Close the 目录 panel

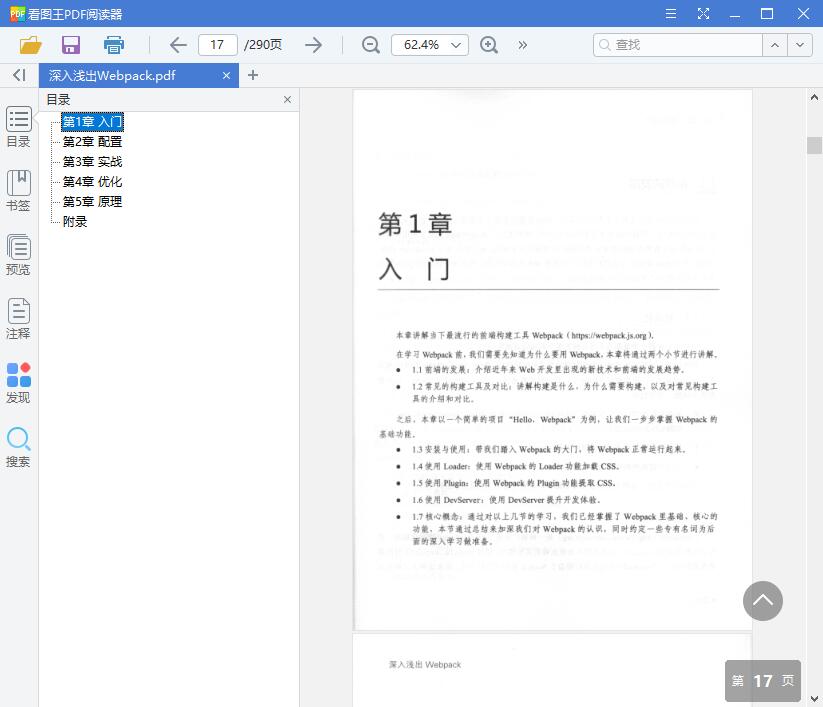tap(287, 100)
